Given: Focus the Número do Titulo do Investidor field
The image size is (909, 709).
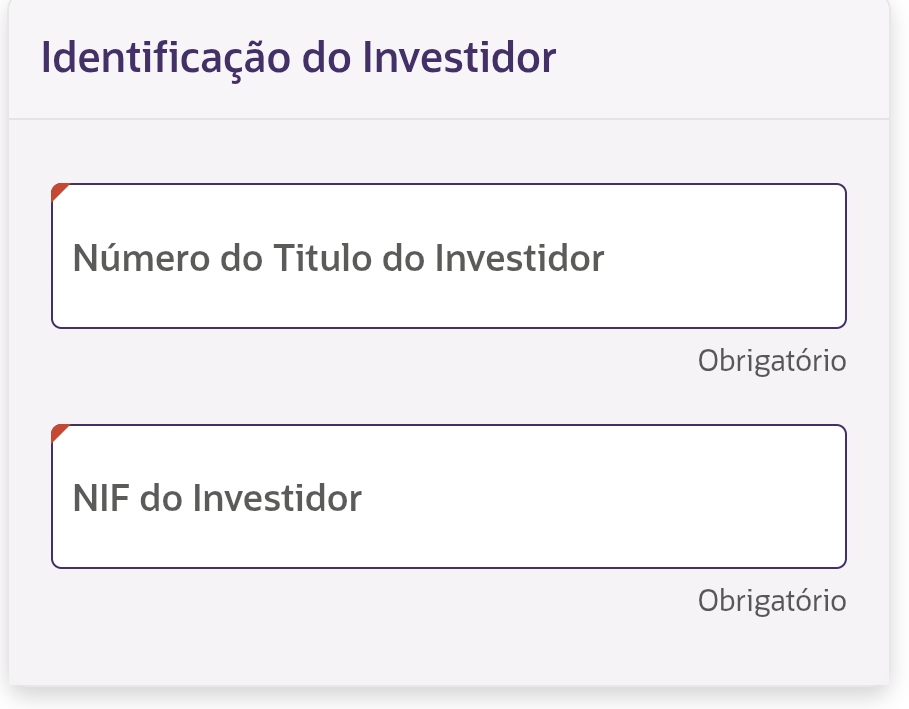Looking at the screenshot, I should (448, 256).
